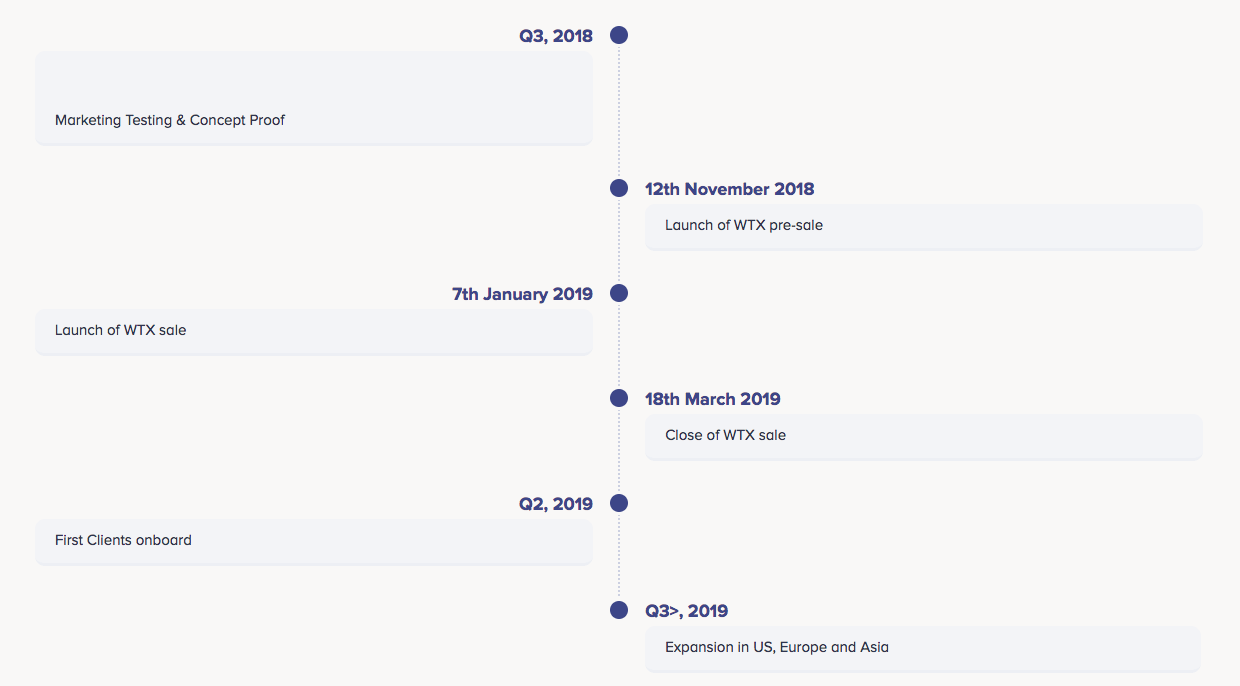The width and height of the screenshot is (1240, 686).
Task: Open the Marketing Testing & Concept Proof card
Action: [x=314, y=98]
